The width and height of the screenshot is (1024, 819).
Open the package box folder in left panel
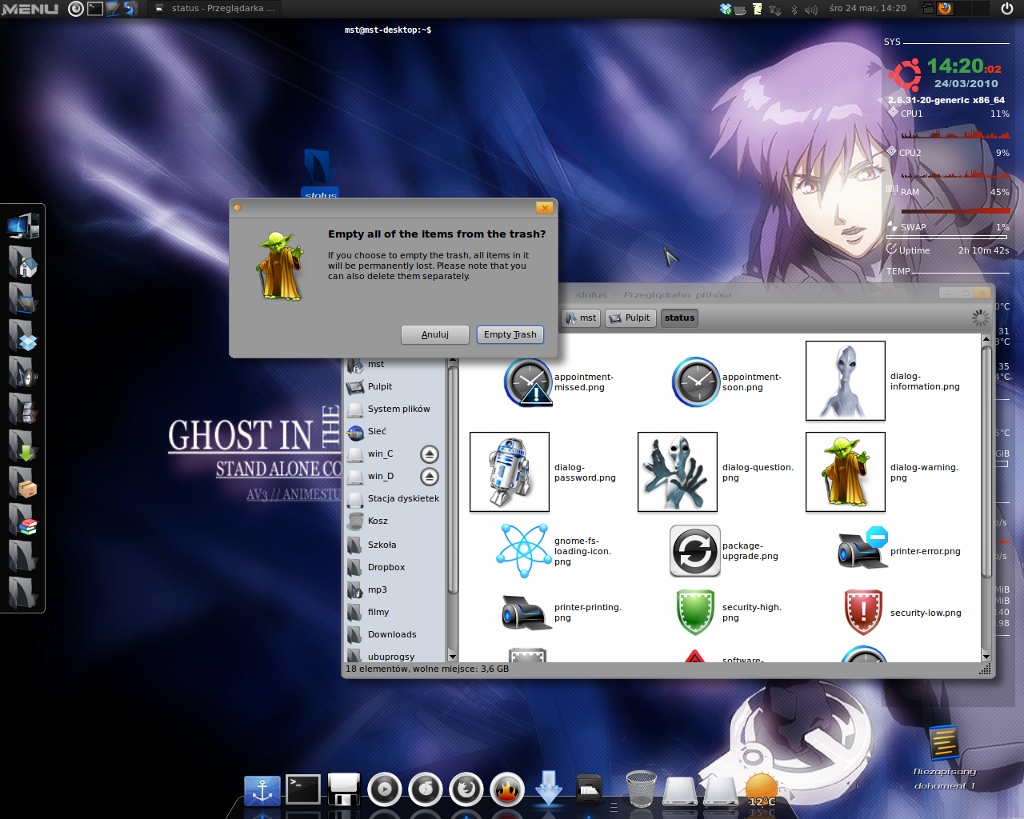pyautogui.click(x=24, y=483)
